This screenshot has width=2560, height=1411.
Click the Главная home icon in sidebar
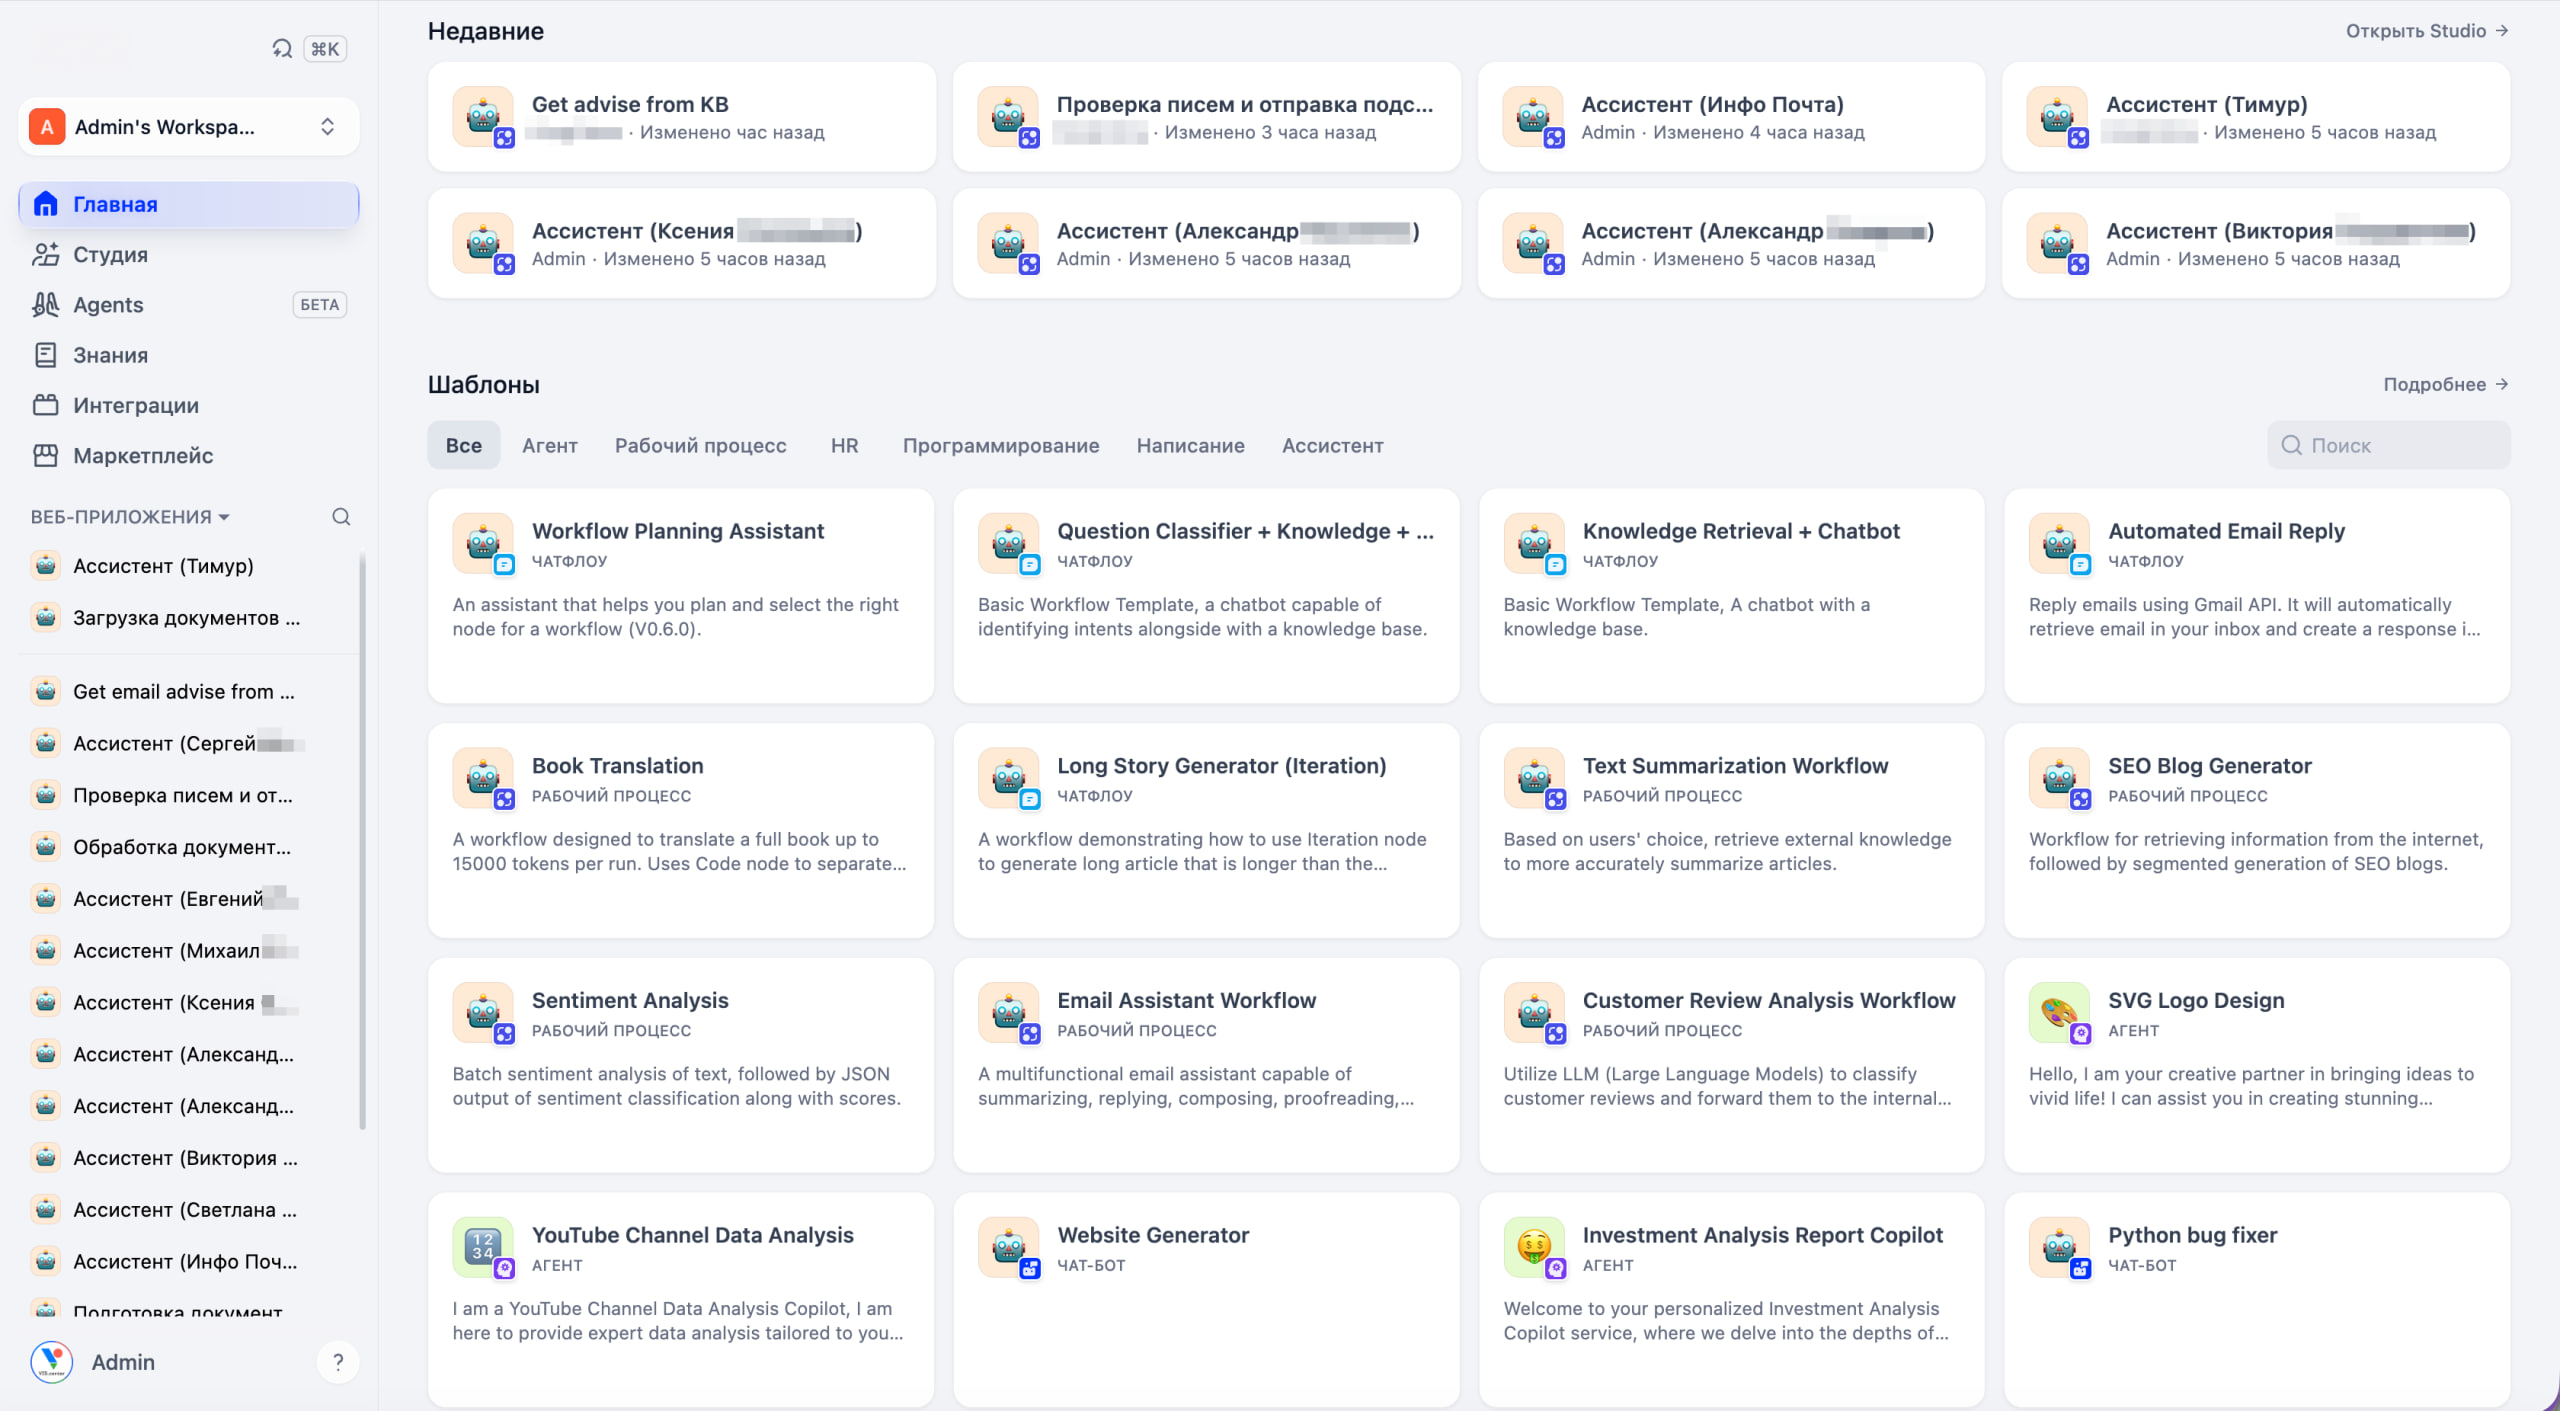tap(46, 204)
